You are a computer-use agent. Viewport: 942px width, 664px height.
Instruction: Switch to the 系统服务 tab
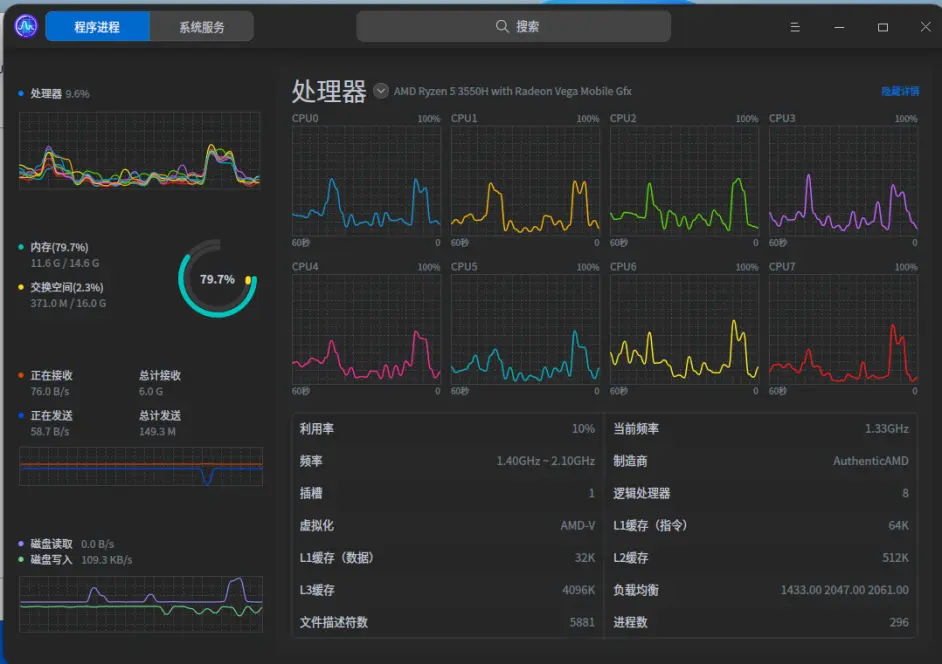click(201, 26)
